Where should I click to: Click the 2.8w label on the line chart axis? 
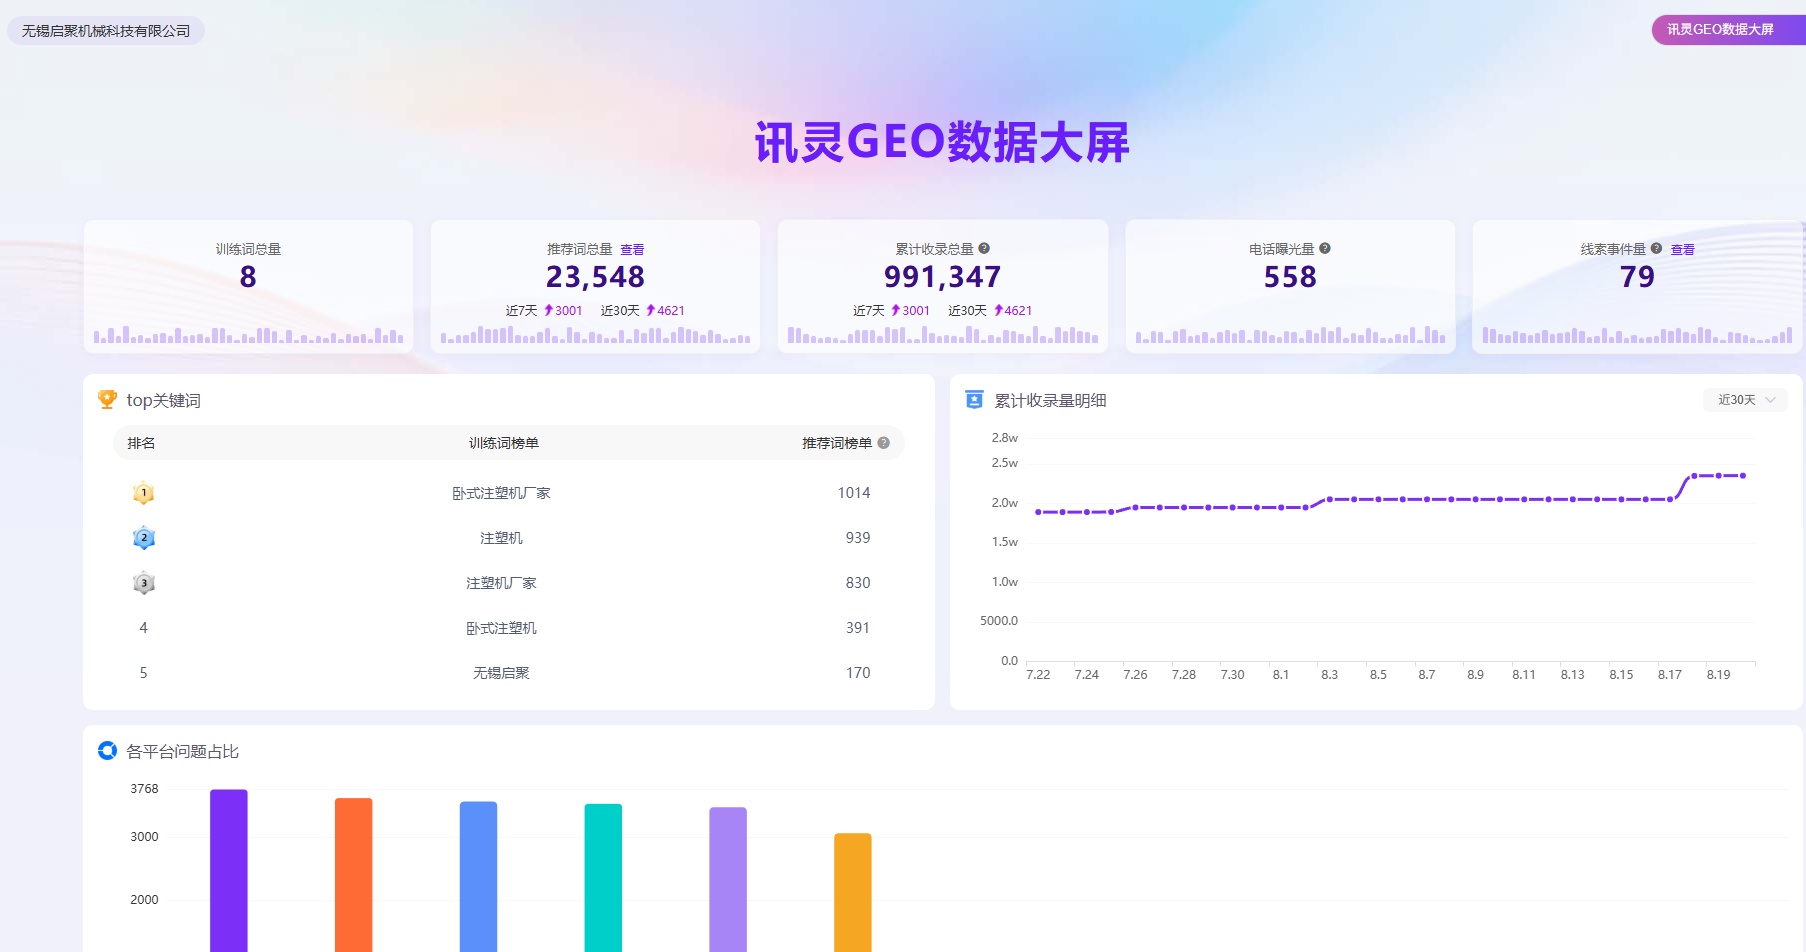(x=1005, y=438)
